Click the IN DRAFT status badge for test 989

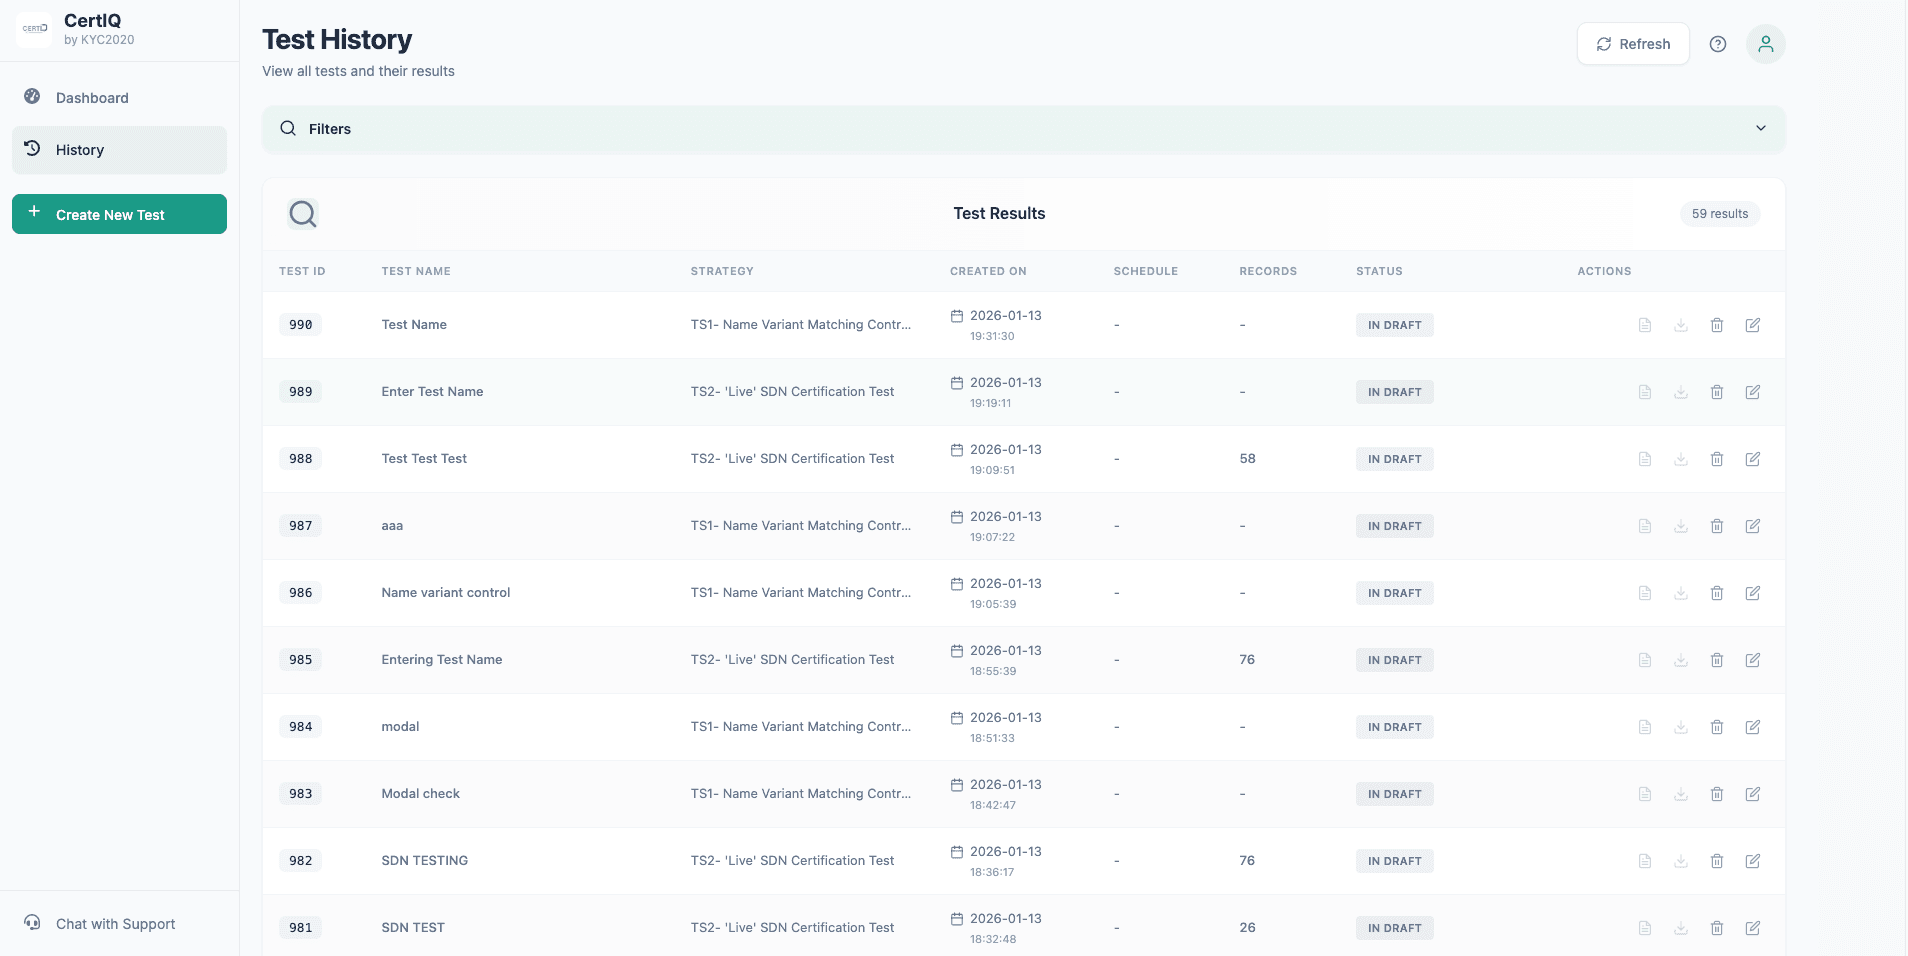click(1394, 391)
